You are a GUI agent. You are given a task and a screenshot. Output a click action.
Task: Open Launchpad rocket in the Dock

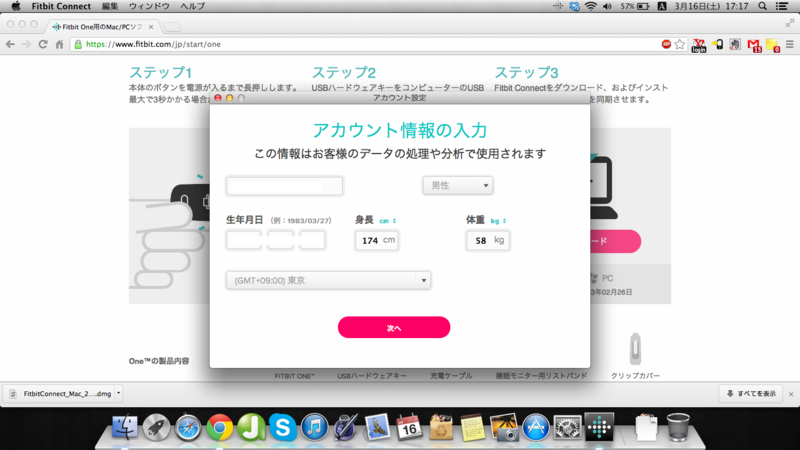point(156,427)
